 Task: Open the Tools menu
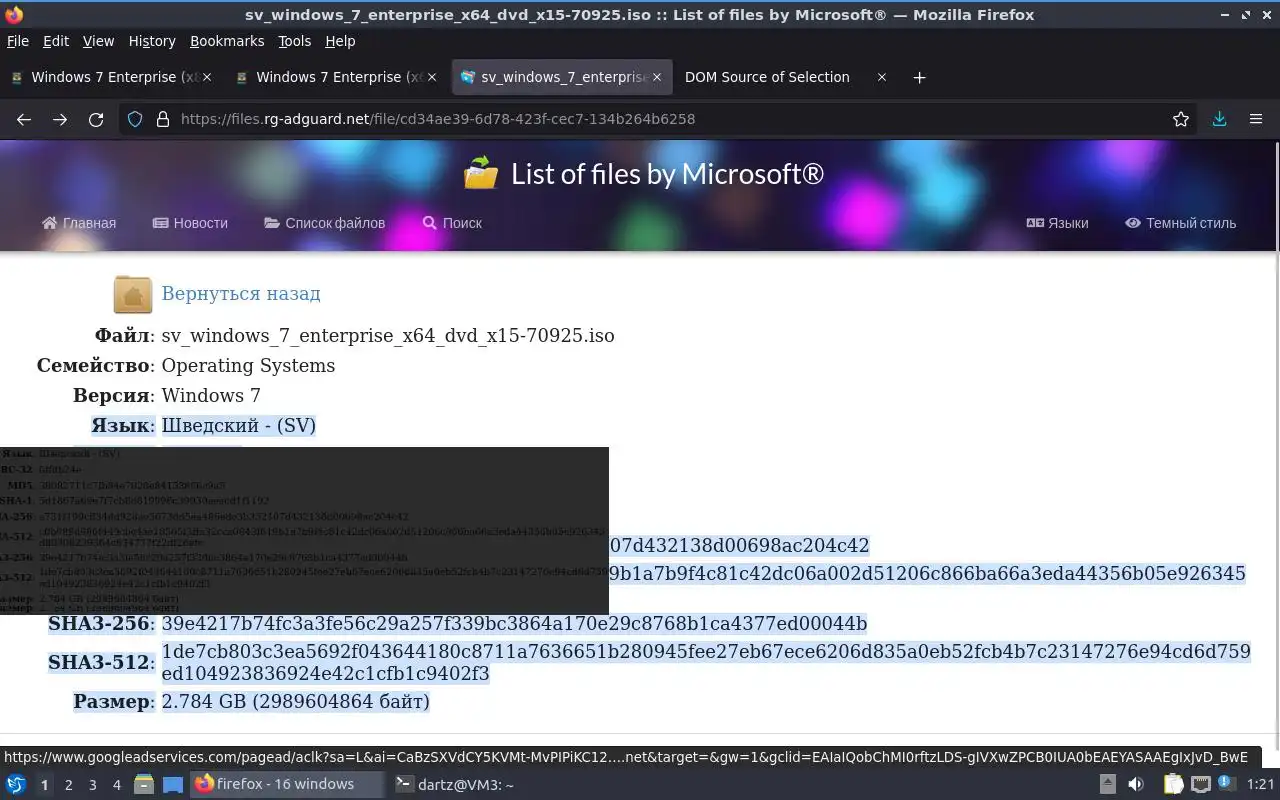pyautogui.click(x=295, y=41)
